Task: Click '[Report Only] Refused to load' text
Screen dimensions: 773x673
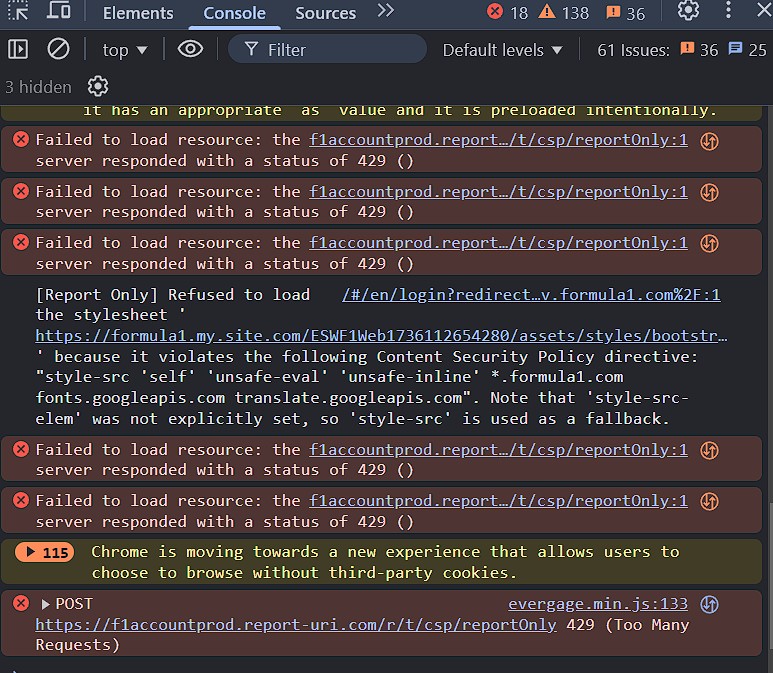Action: pos(173,295)
